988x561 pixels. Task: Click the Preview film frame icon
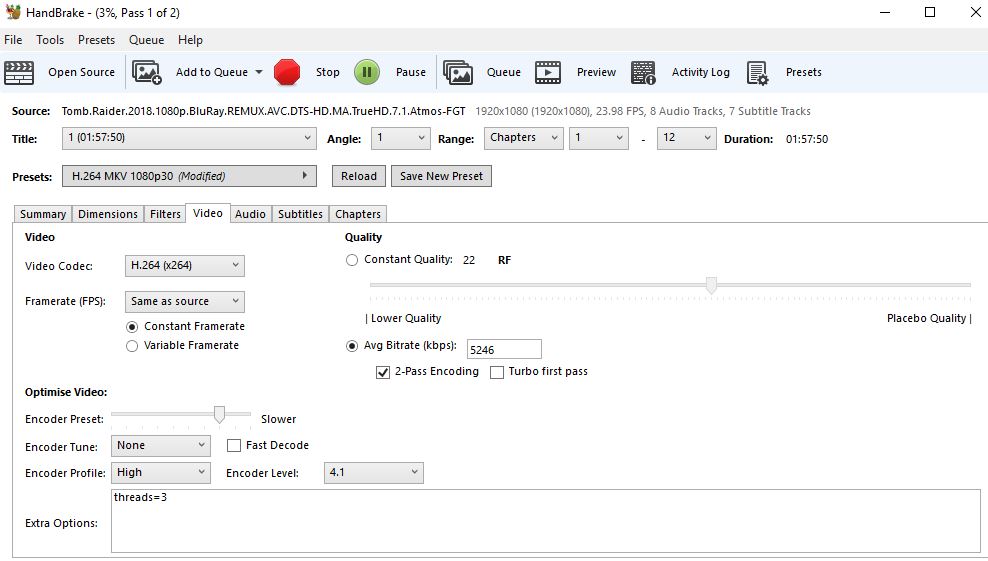pyautogui.click(x=548, y=72)
